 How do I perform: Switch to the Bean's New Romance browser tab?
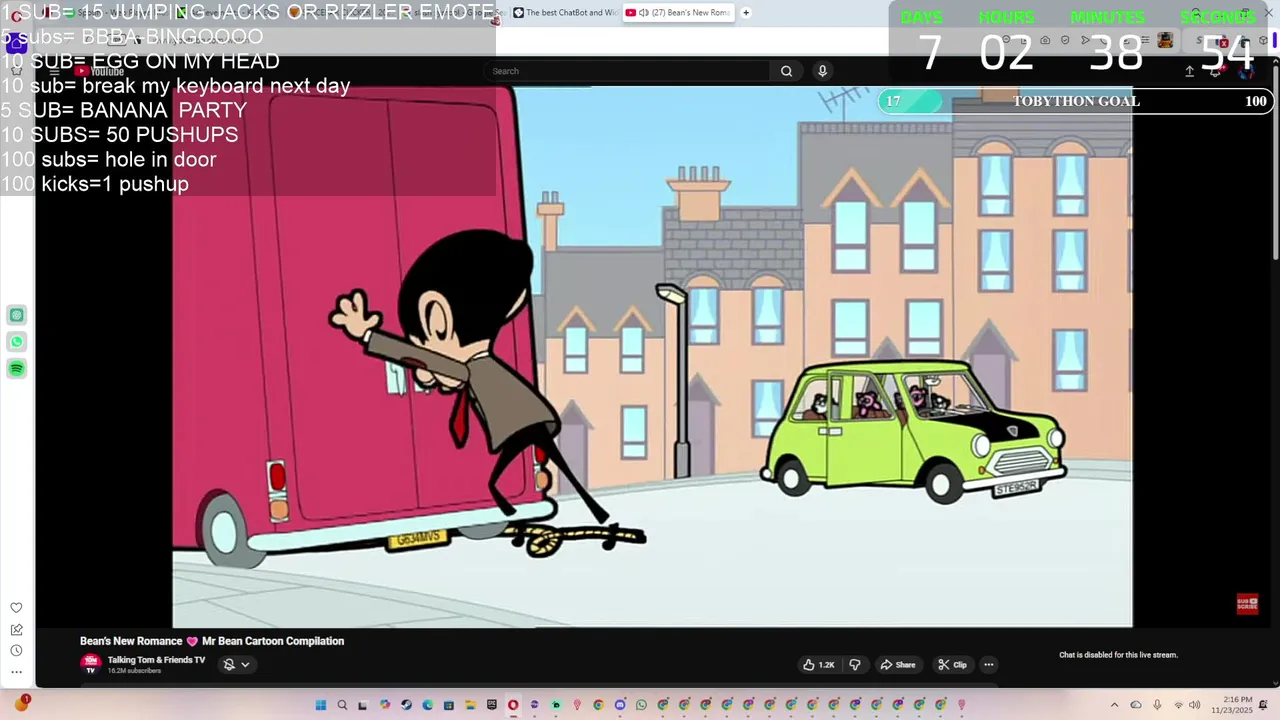pos(678,13)
